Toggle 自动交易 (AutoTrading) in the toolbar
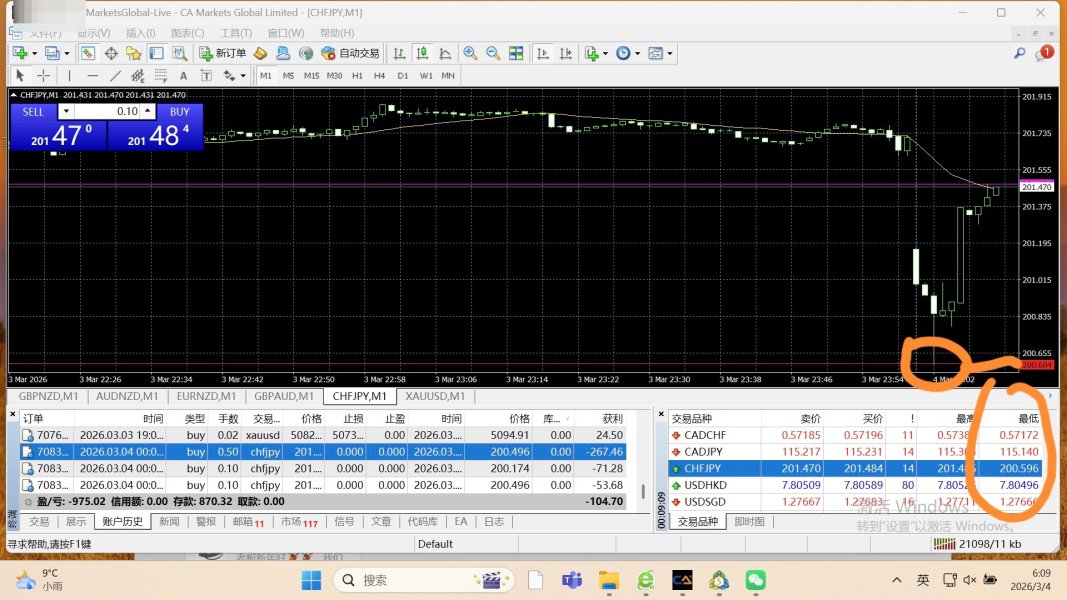Image resolution: width=1067 pixels, height=600 pixels. [351, 53]
